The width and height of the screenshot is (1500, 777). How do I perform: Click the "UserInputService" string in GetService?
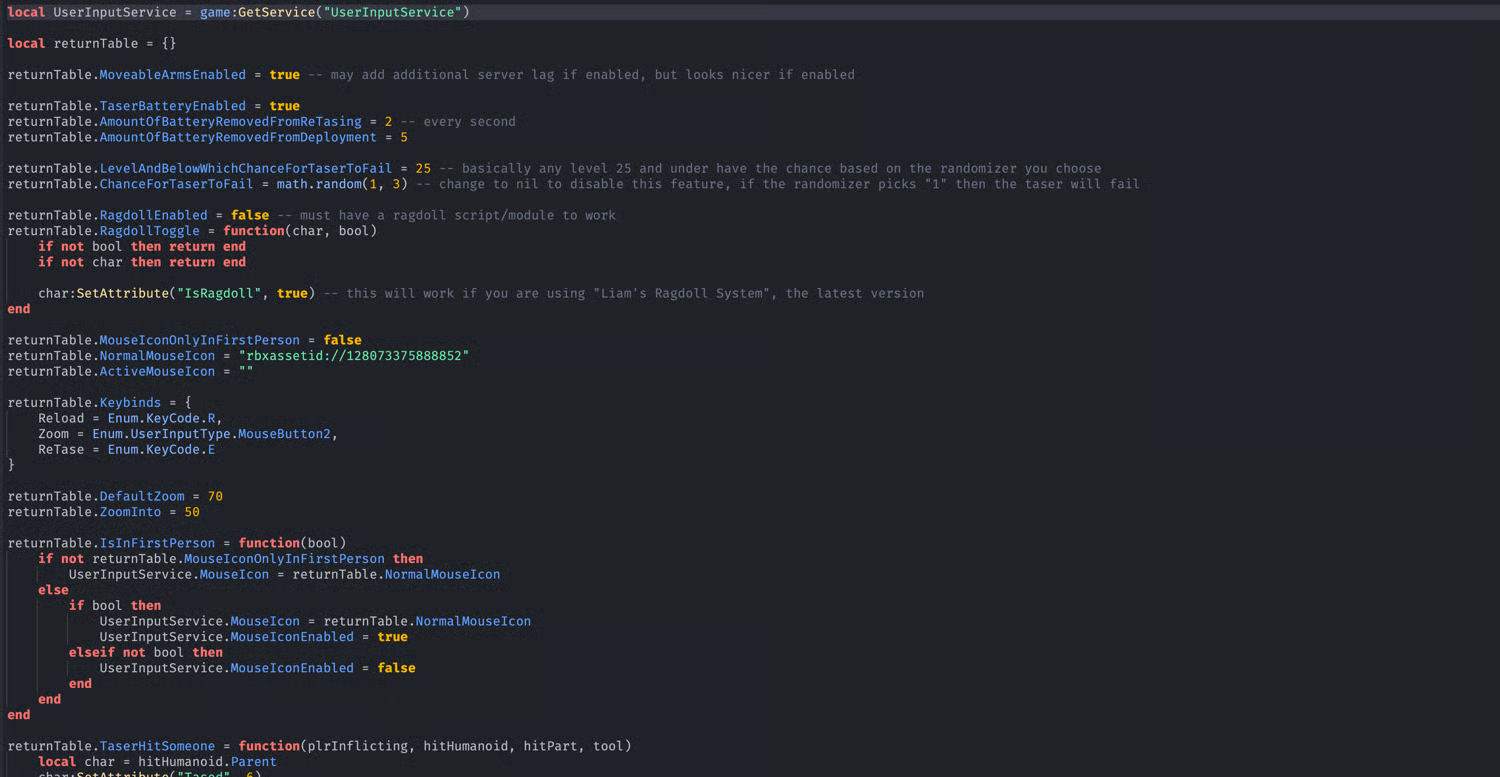(393, 12)
